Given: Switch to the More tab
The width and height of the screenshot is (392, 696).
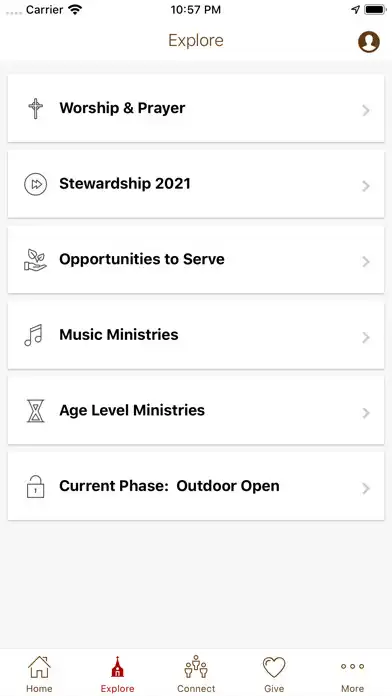Looking at the screenshot, I should 352,673.
